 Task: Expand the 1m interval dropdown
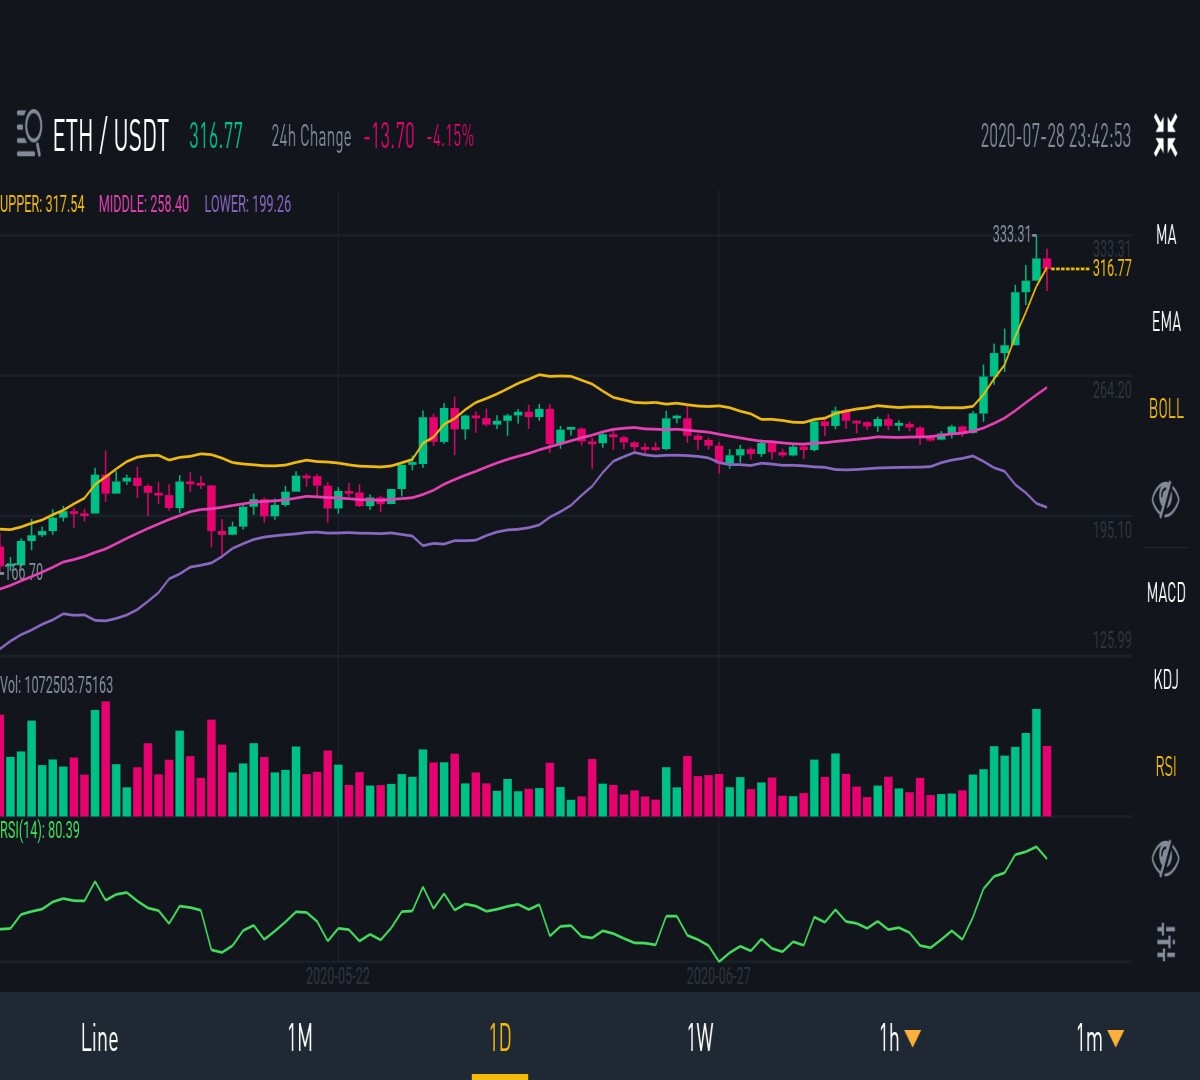click(1100, 1038)
